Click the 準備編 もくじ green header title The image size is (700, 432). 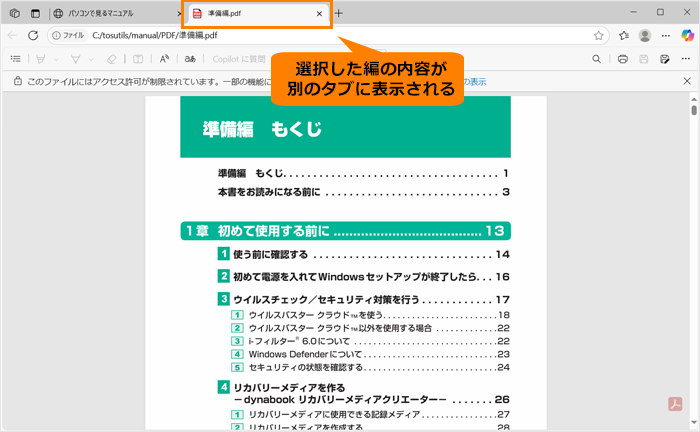262,129
